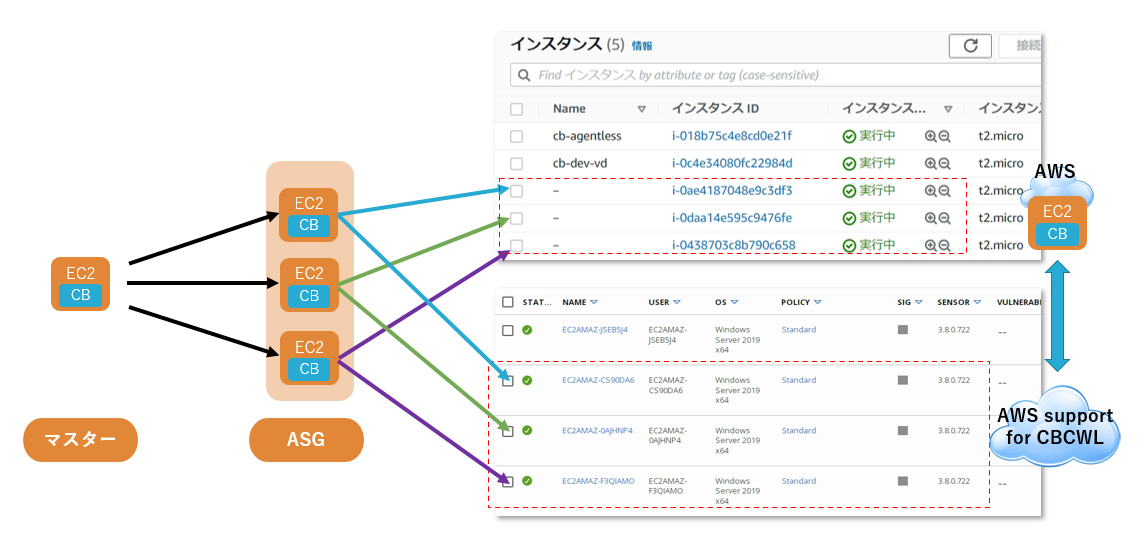Zoom in icon on the i-0438703c8b790c658 row
This screenshot has width=1148, height=554.
point(931,244)
